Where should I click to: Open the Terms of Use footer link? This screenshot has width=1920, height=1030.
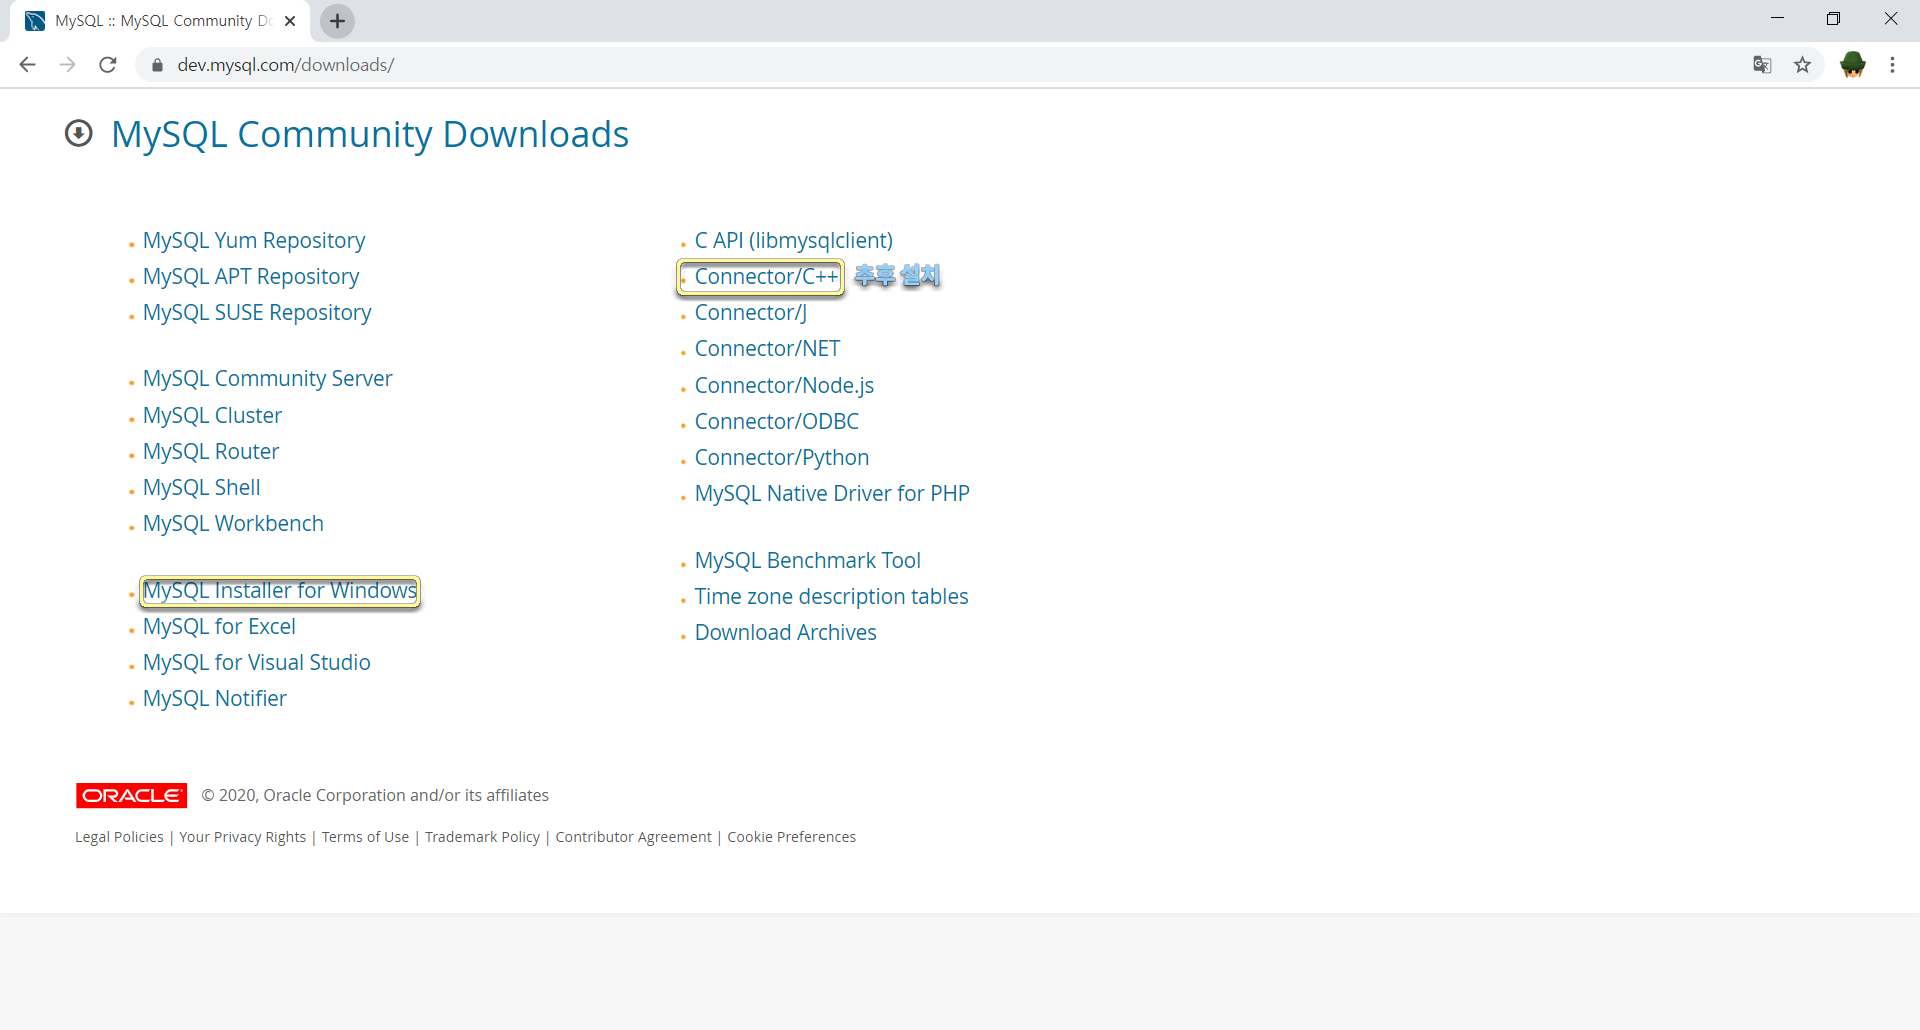click(x=365, y=837)
